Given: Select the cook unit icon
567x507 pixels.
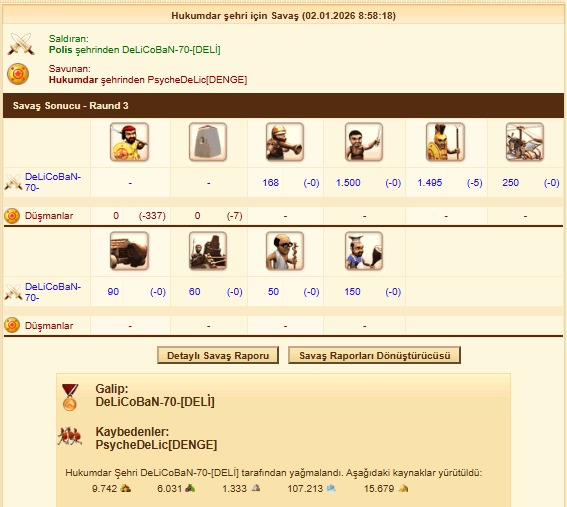Looking at the screenshot, I should pyautogui.click(x=364, y=251).
